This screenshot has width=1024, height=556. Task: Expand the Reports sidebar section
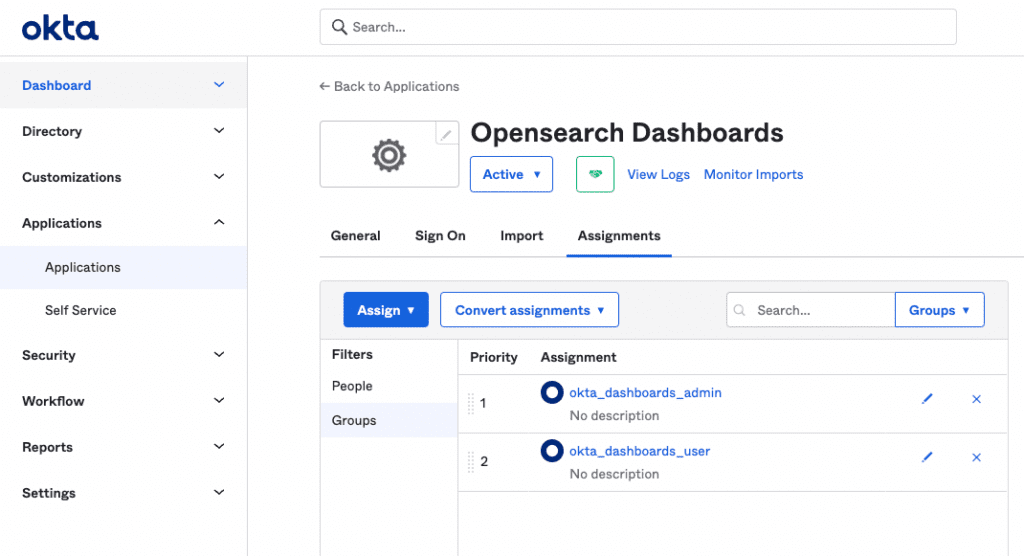pos(123,447)
